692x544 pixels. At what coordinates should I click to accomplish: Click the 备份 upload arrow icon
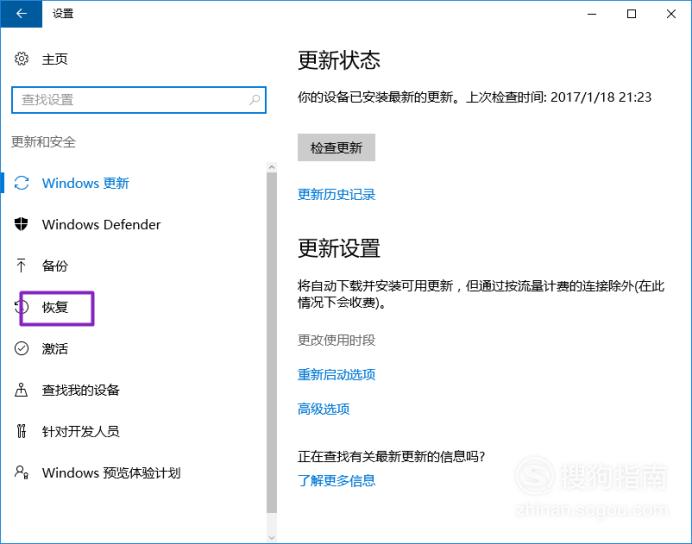click(x=21, y=265)
